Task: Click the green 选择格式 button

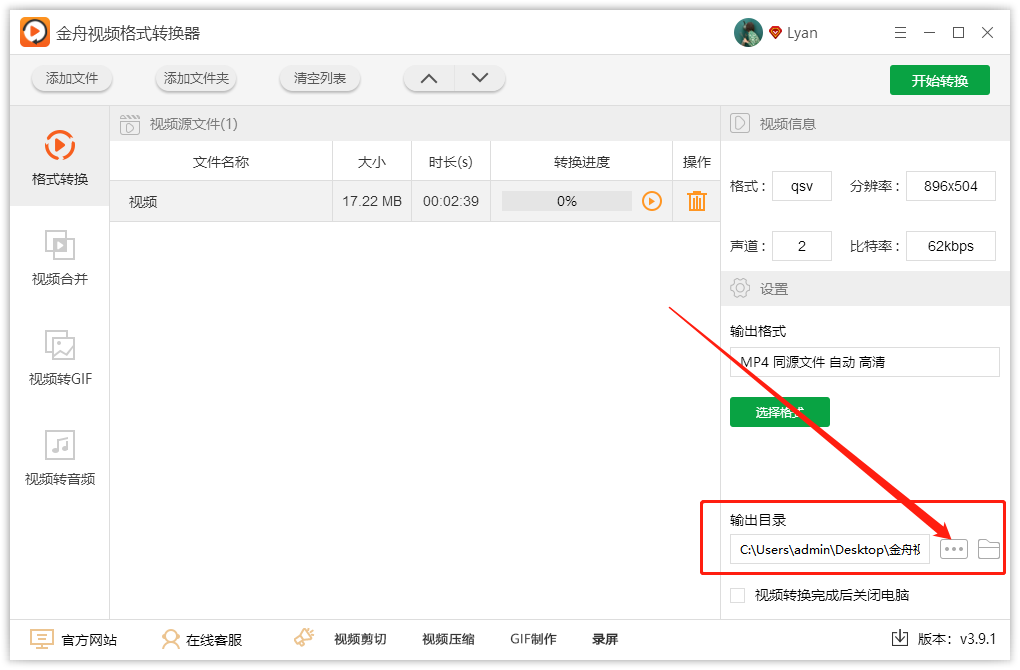Action: pos(779,412)
